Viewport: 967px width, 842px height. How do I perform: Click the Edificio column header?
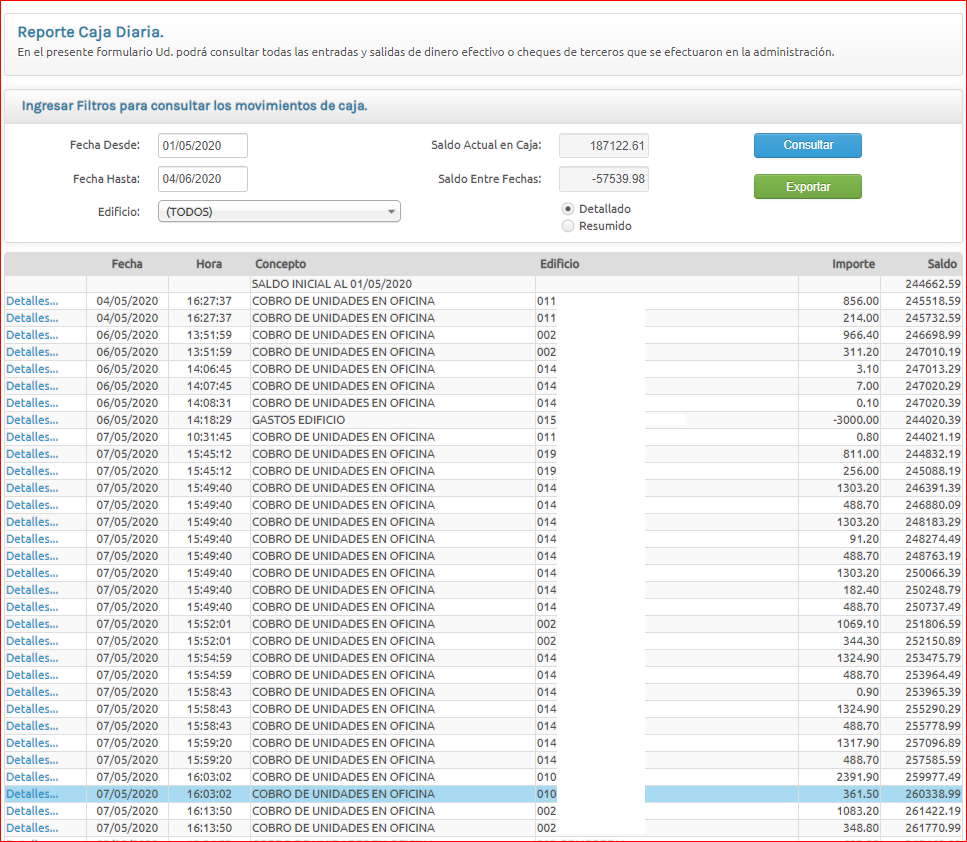tap(559, 264)
